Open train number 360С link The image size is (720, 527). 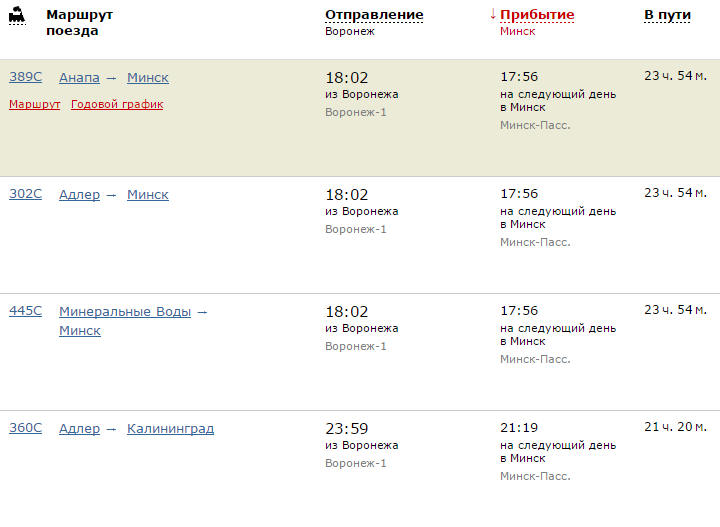click(x=25, y=429)
